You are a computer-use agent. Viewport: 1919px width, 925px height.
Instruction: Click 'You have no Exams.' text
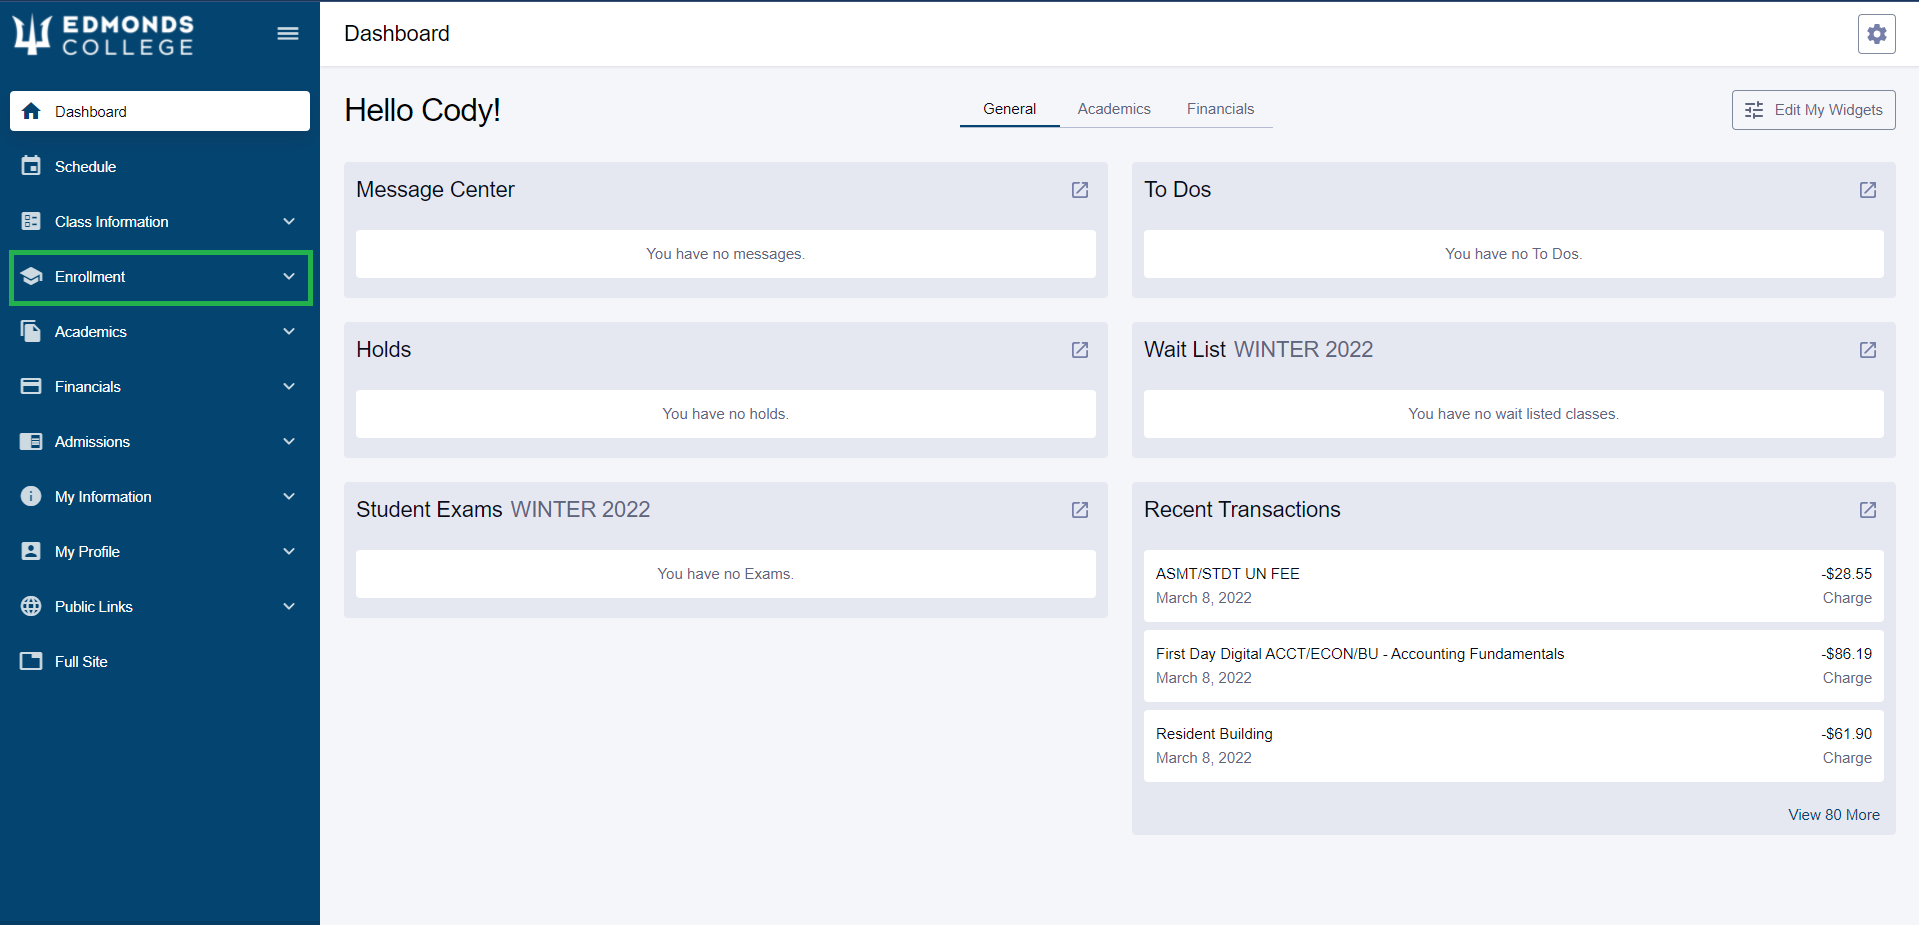[725, 574]
